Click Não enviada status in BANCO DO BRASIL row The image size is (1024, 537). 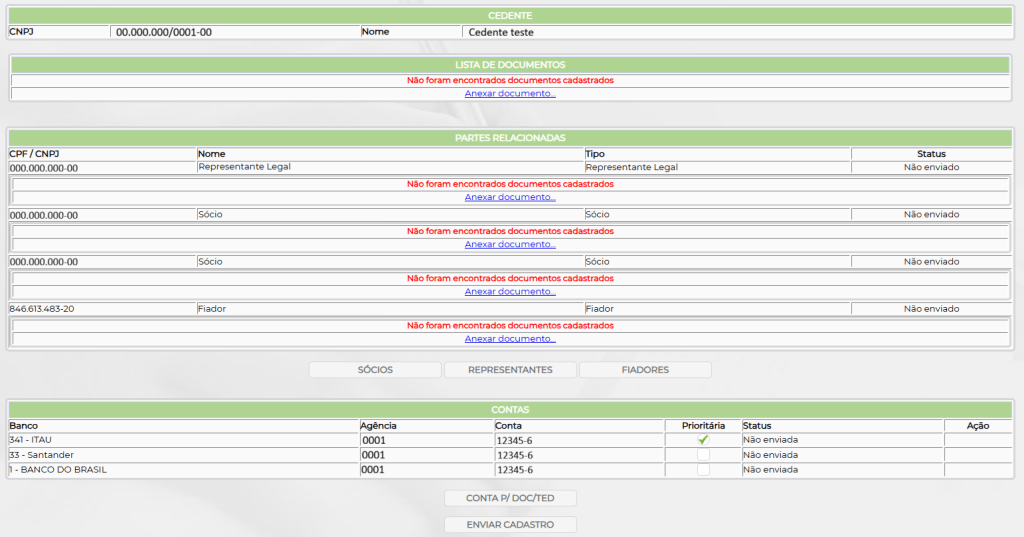click(x=770, y=470)
